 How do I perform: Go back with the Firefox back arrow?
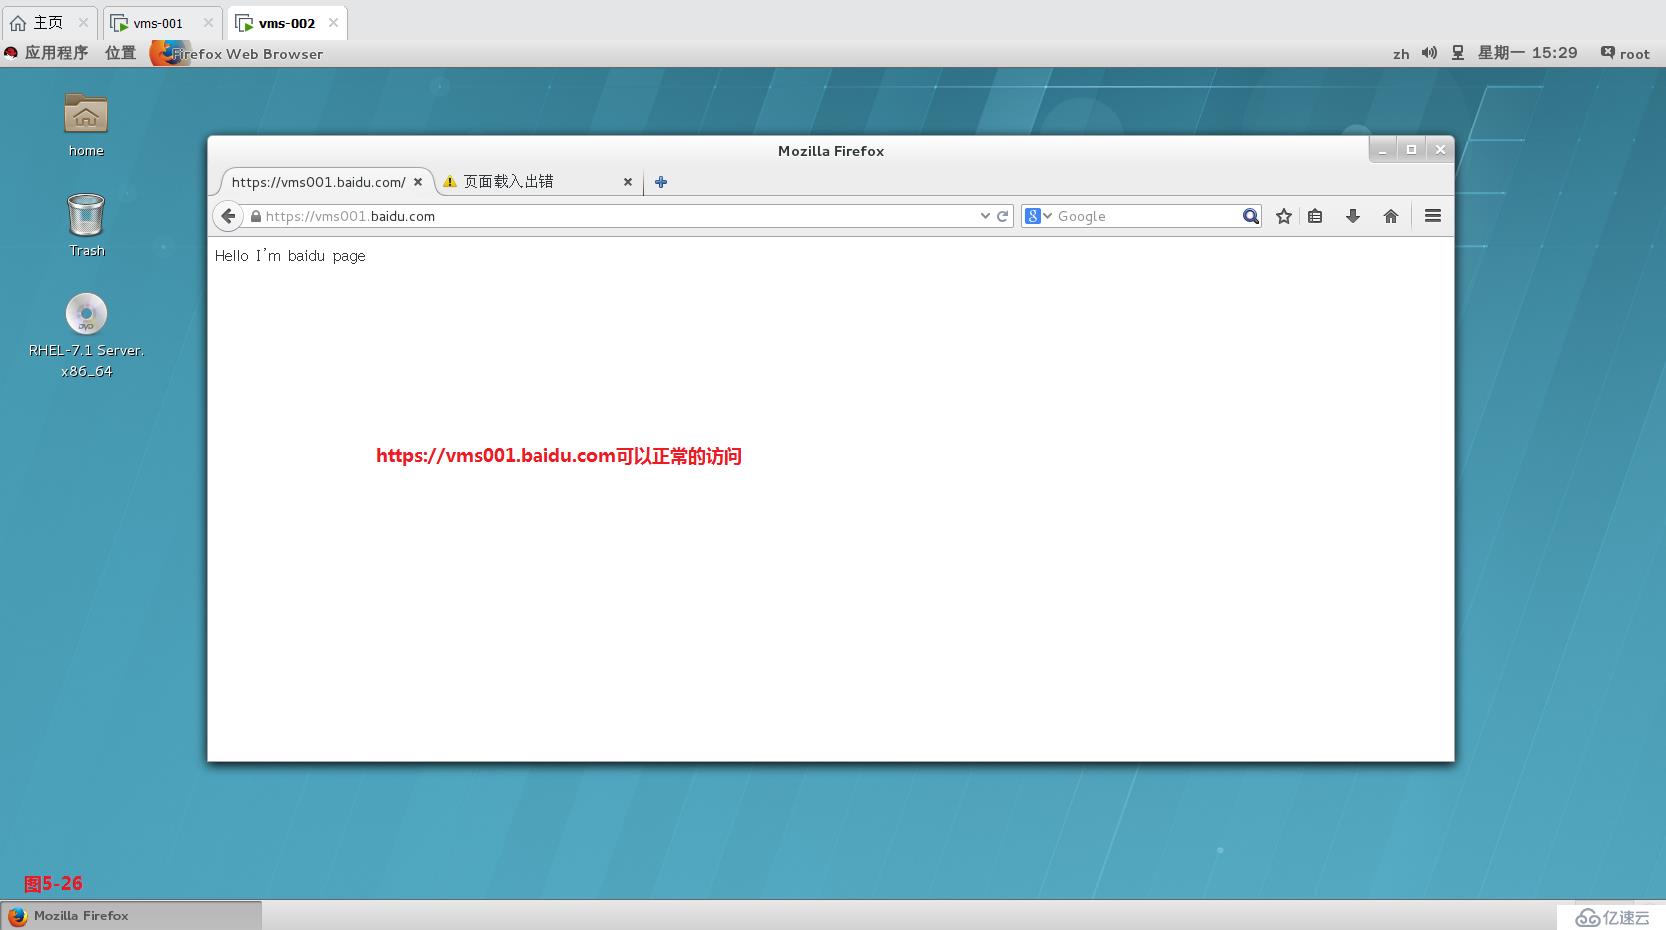(x=228, y=216)
